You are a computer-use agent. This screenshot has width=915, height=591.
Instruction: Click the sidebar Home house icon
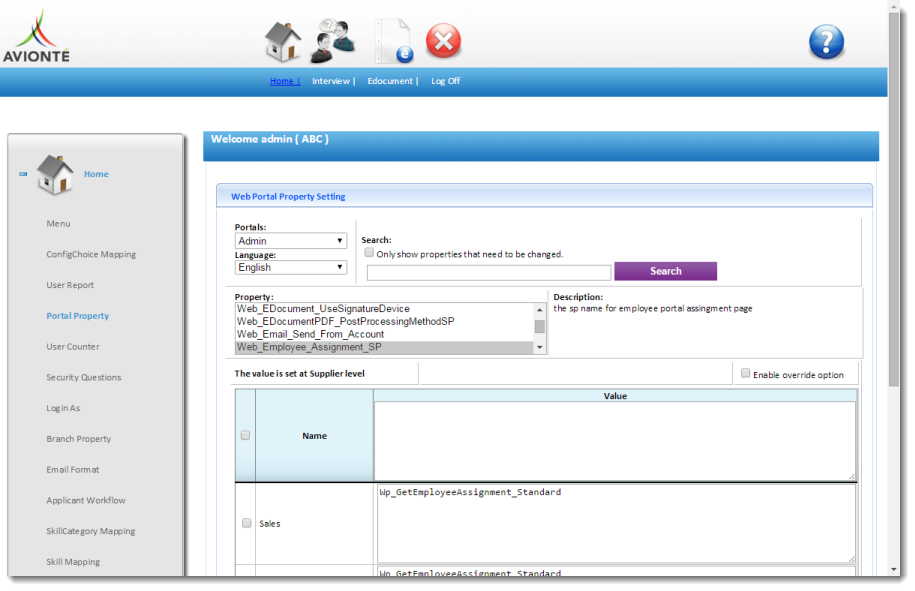pos(55,174)
